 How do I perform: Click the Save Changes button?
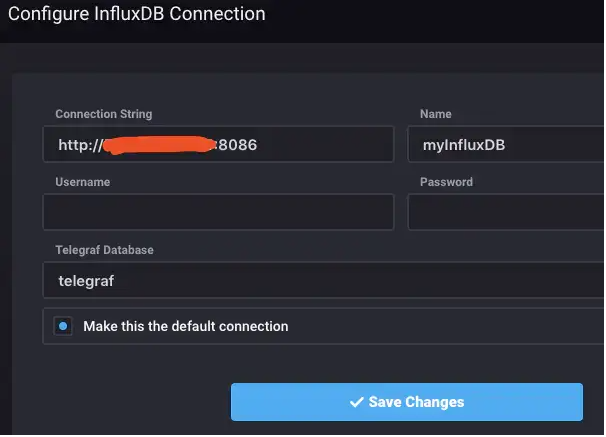click(x=406, y=402)
